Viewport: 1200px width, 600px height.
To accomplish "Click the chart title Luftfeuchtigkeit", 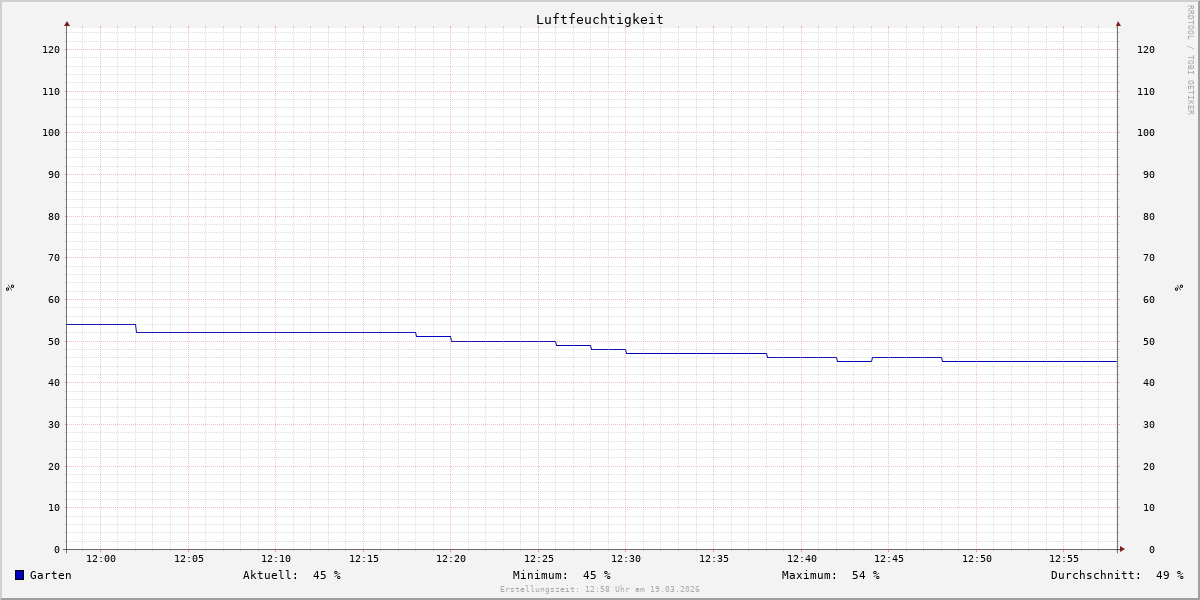I will point(600,19).
